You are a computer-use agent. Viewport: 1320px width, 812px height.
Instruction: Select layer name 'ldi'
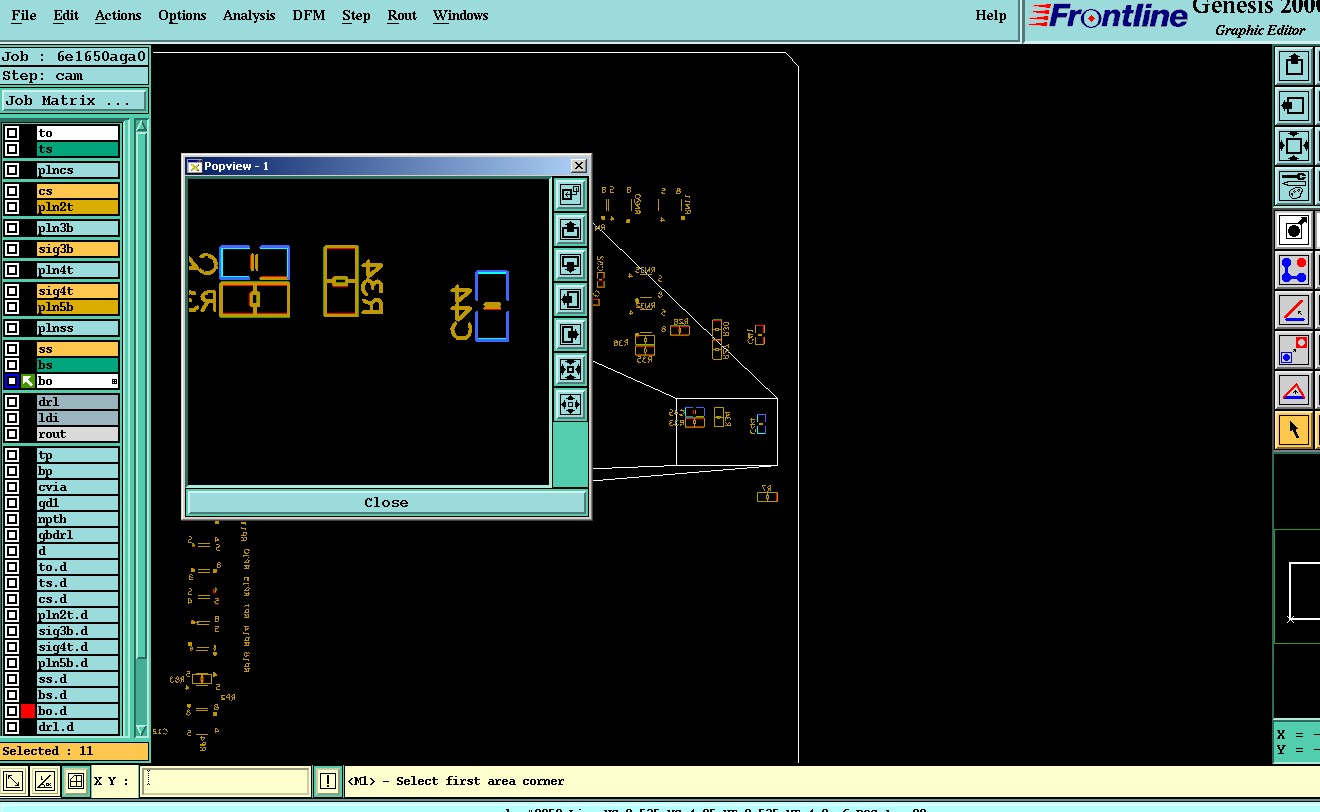tap(78, 418)
